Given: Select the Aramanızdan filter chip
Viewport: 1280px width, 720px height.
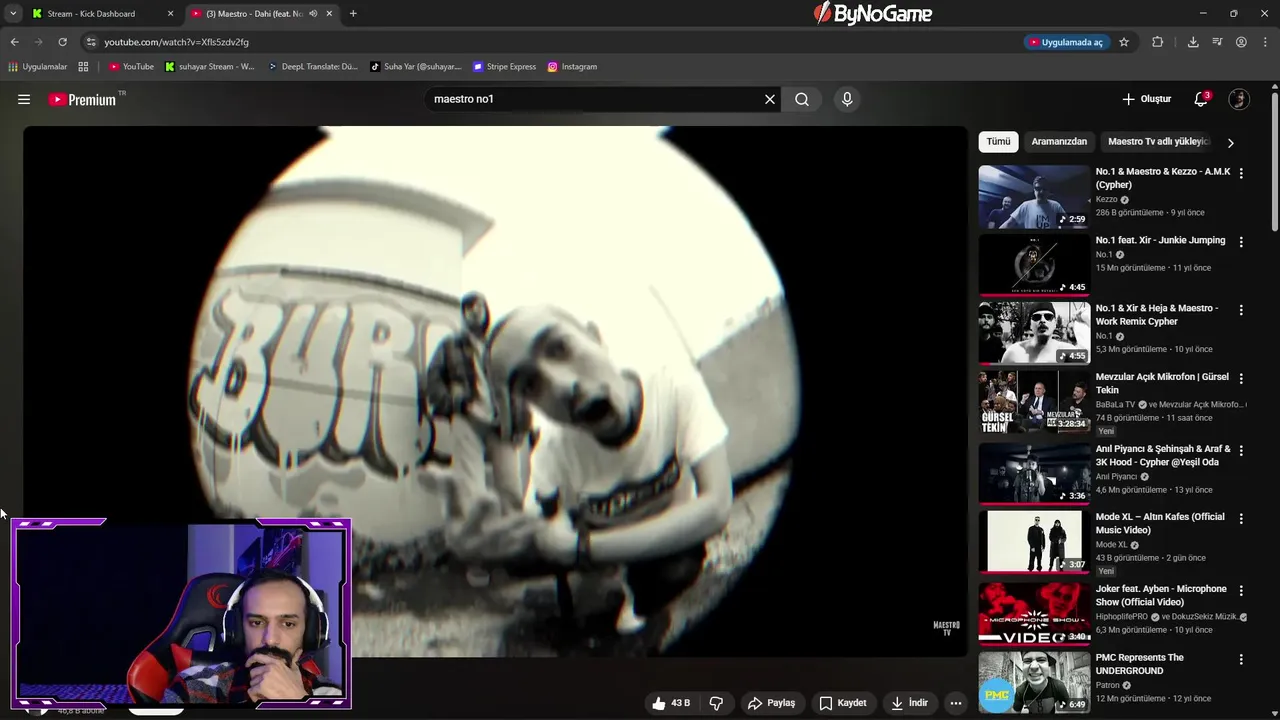Looking at the screenshot, I should coord(1059,142).
